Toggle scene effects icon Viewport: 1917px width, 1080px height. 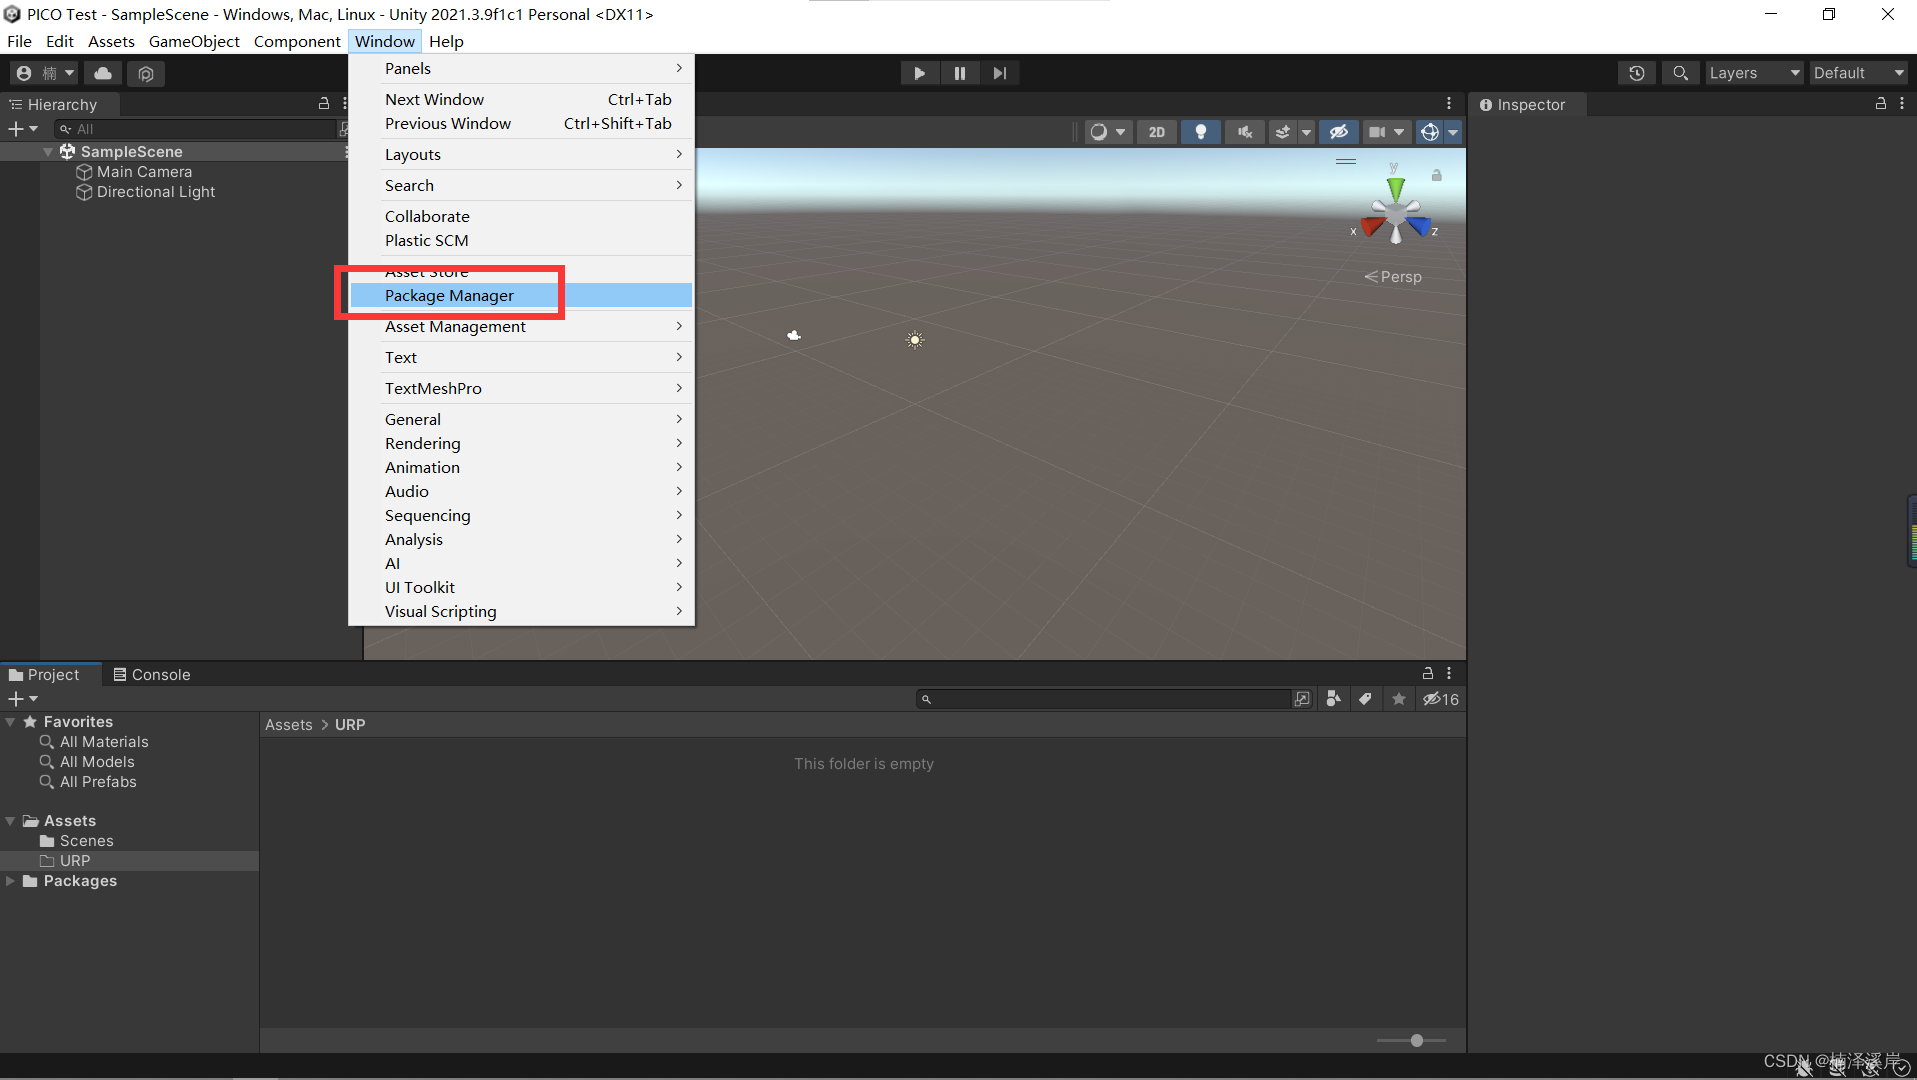click(1283, 132)
